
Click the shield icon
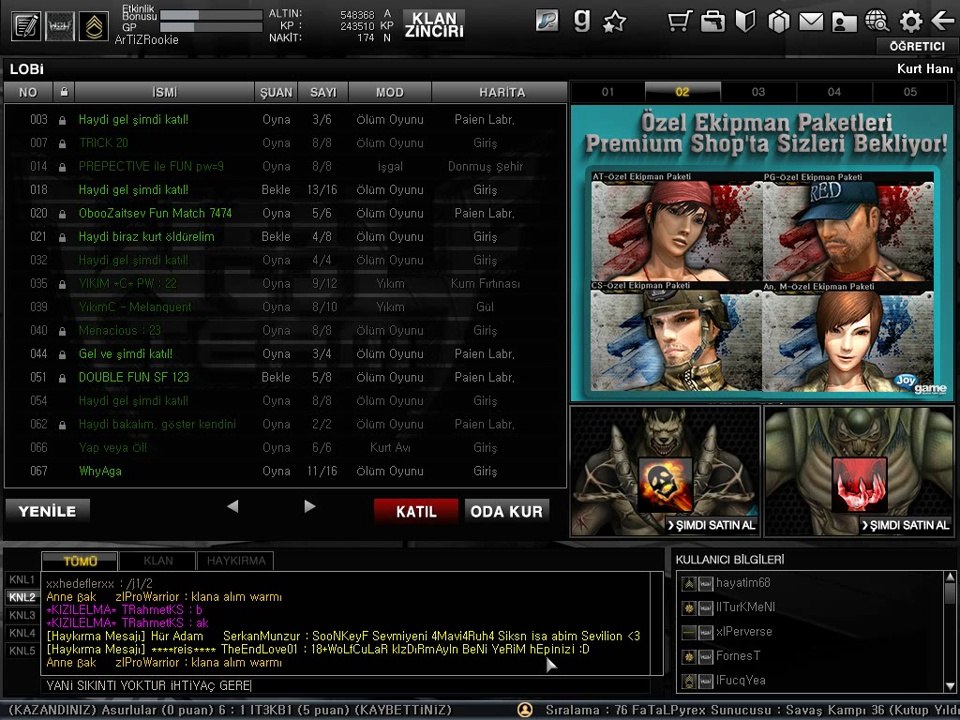745,21
